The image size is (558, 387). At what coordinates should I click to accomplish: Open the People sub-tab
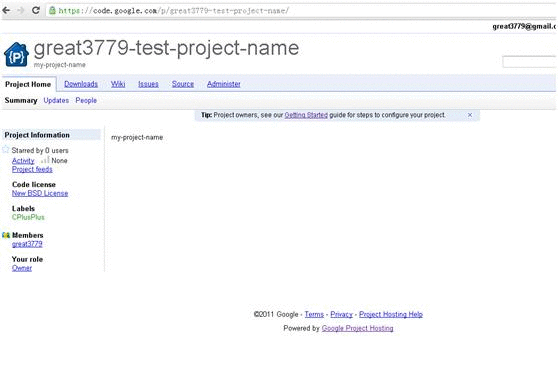[x=86, y=100]
